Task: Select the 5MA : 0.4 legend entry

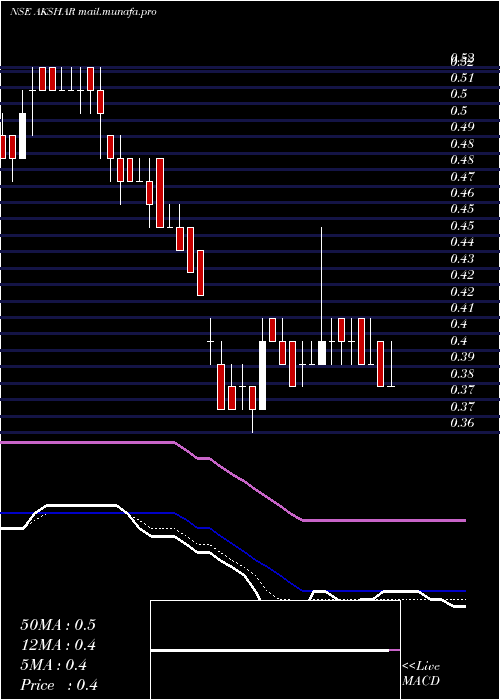Action: pyautogui.click(x=54, y=665)
